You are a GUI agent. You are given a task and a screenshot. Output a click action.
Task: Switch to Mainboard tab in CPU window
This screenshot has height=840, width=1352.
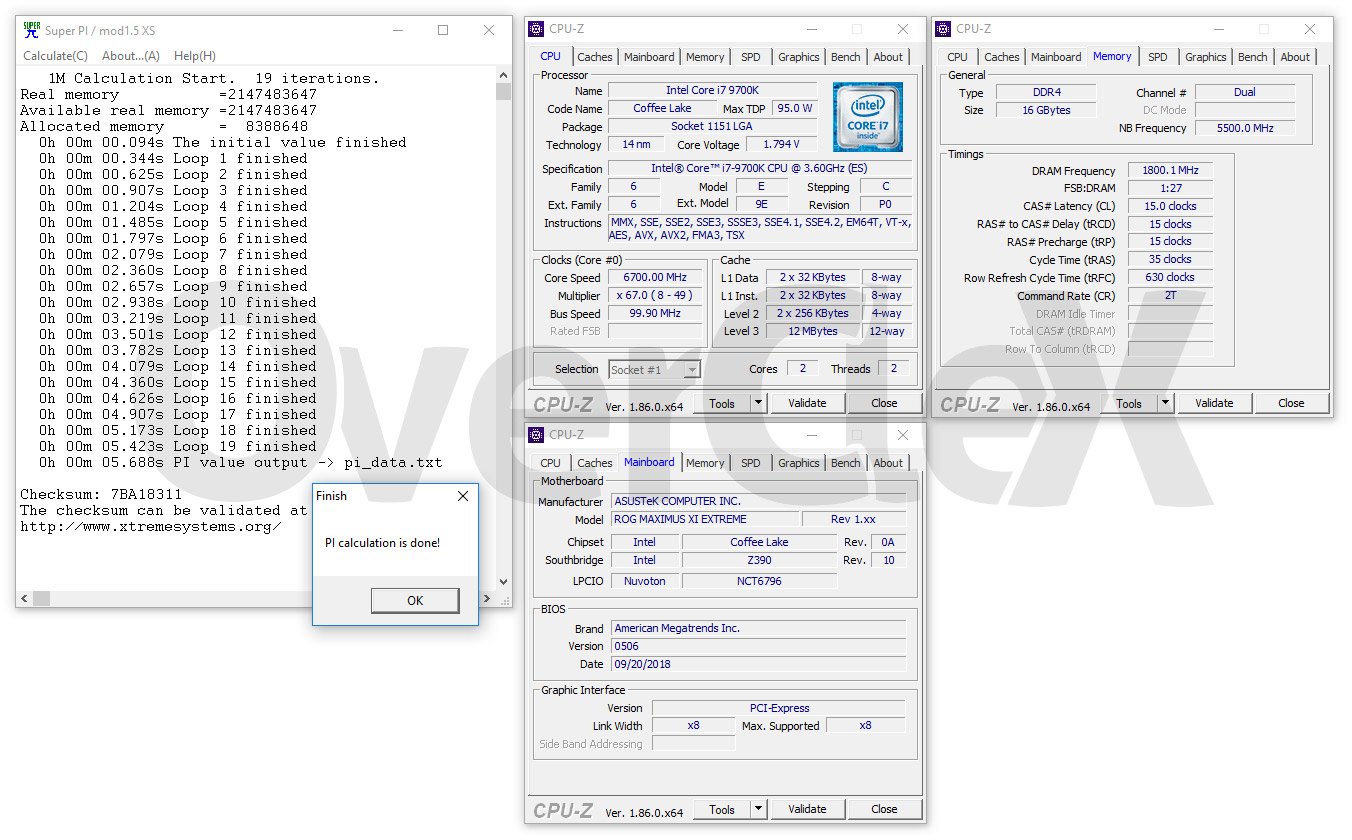click(x=650, y=57)
